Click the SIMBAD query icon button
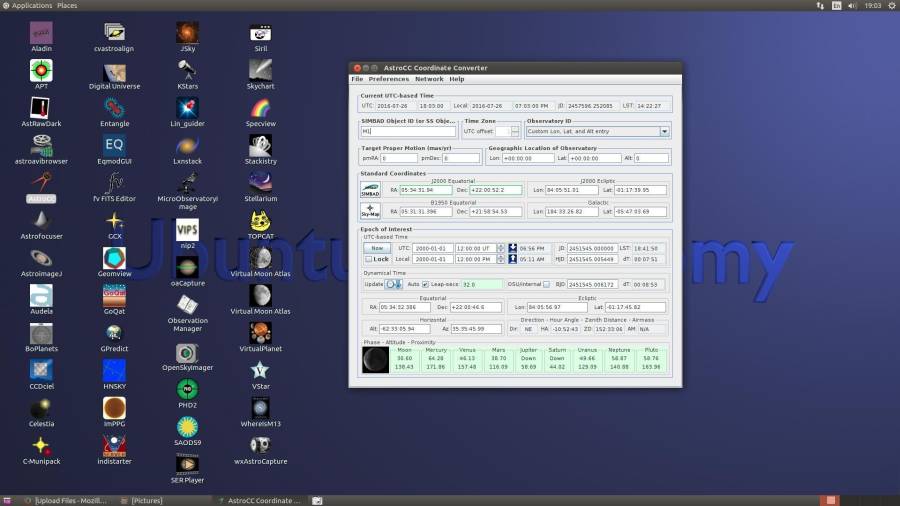The height and width of the screenshot is (506, 900). click(x=370, y=190)
